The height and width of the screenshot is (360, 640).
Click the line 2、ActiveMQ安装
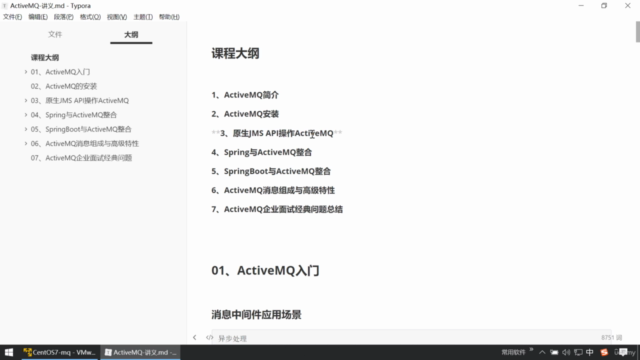[245, 114]
